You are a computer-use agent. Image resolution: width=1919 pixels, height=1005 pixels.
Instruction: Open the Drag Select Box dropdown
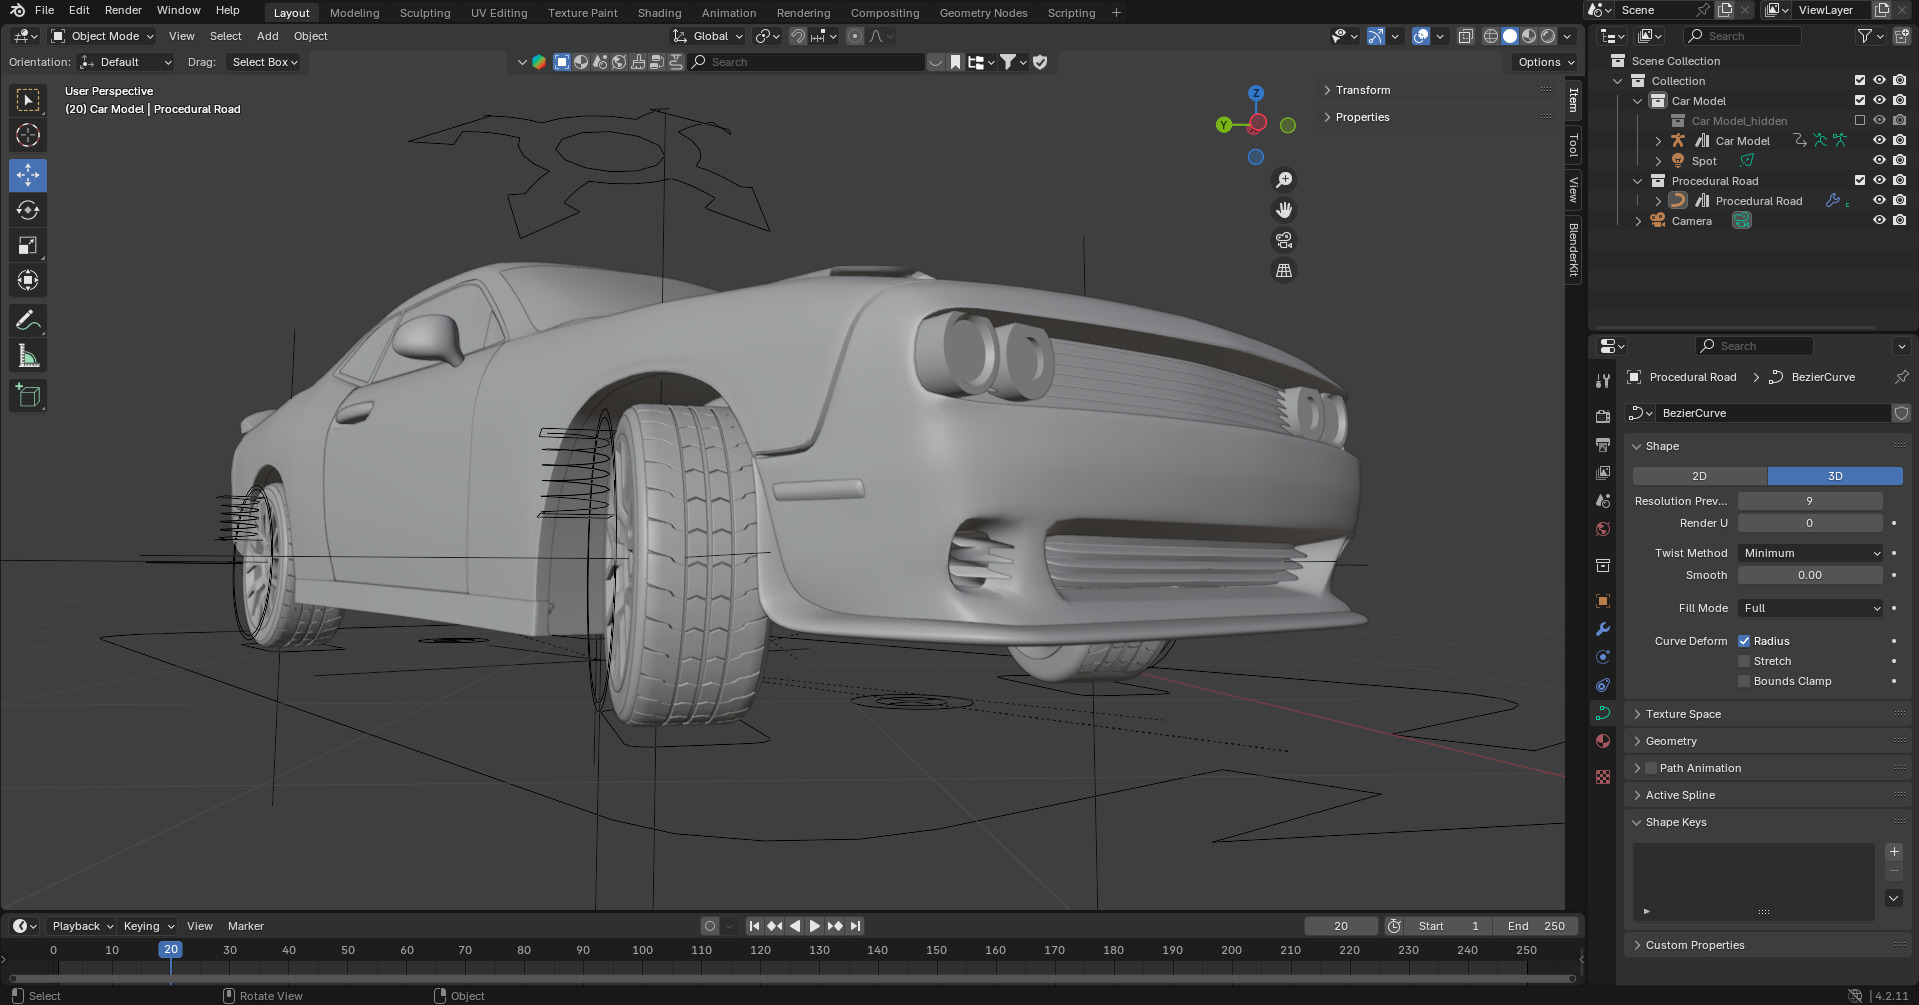(x=264, y=62)
